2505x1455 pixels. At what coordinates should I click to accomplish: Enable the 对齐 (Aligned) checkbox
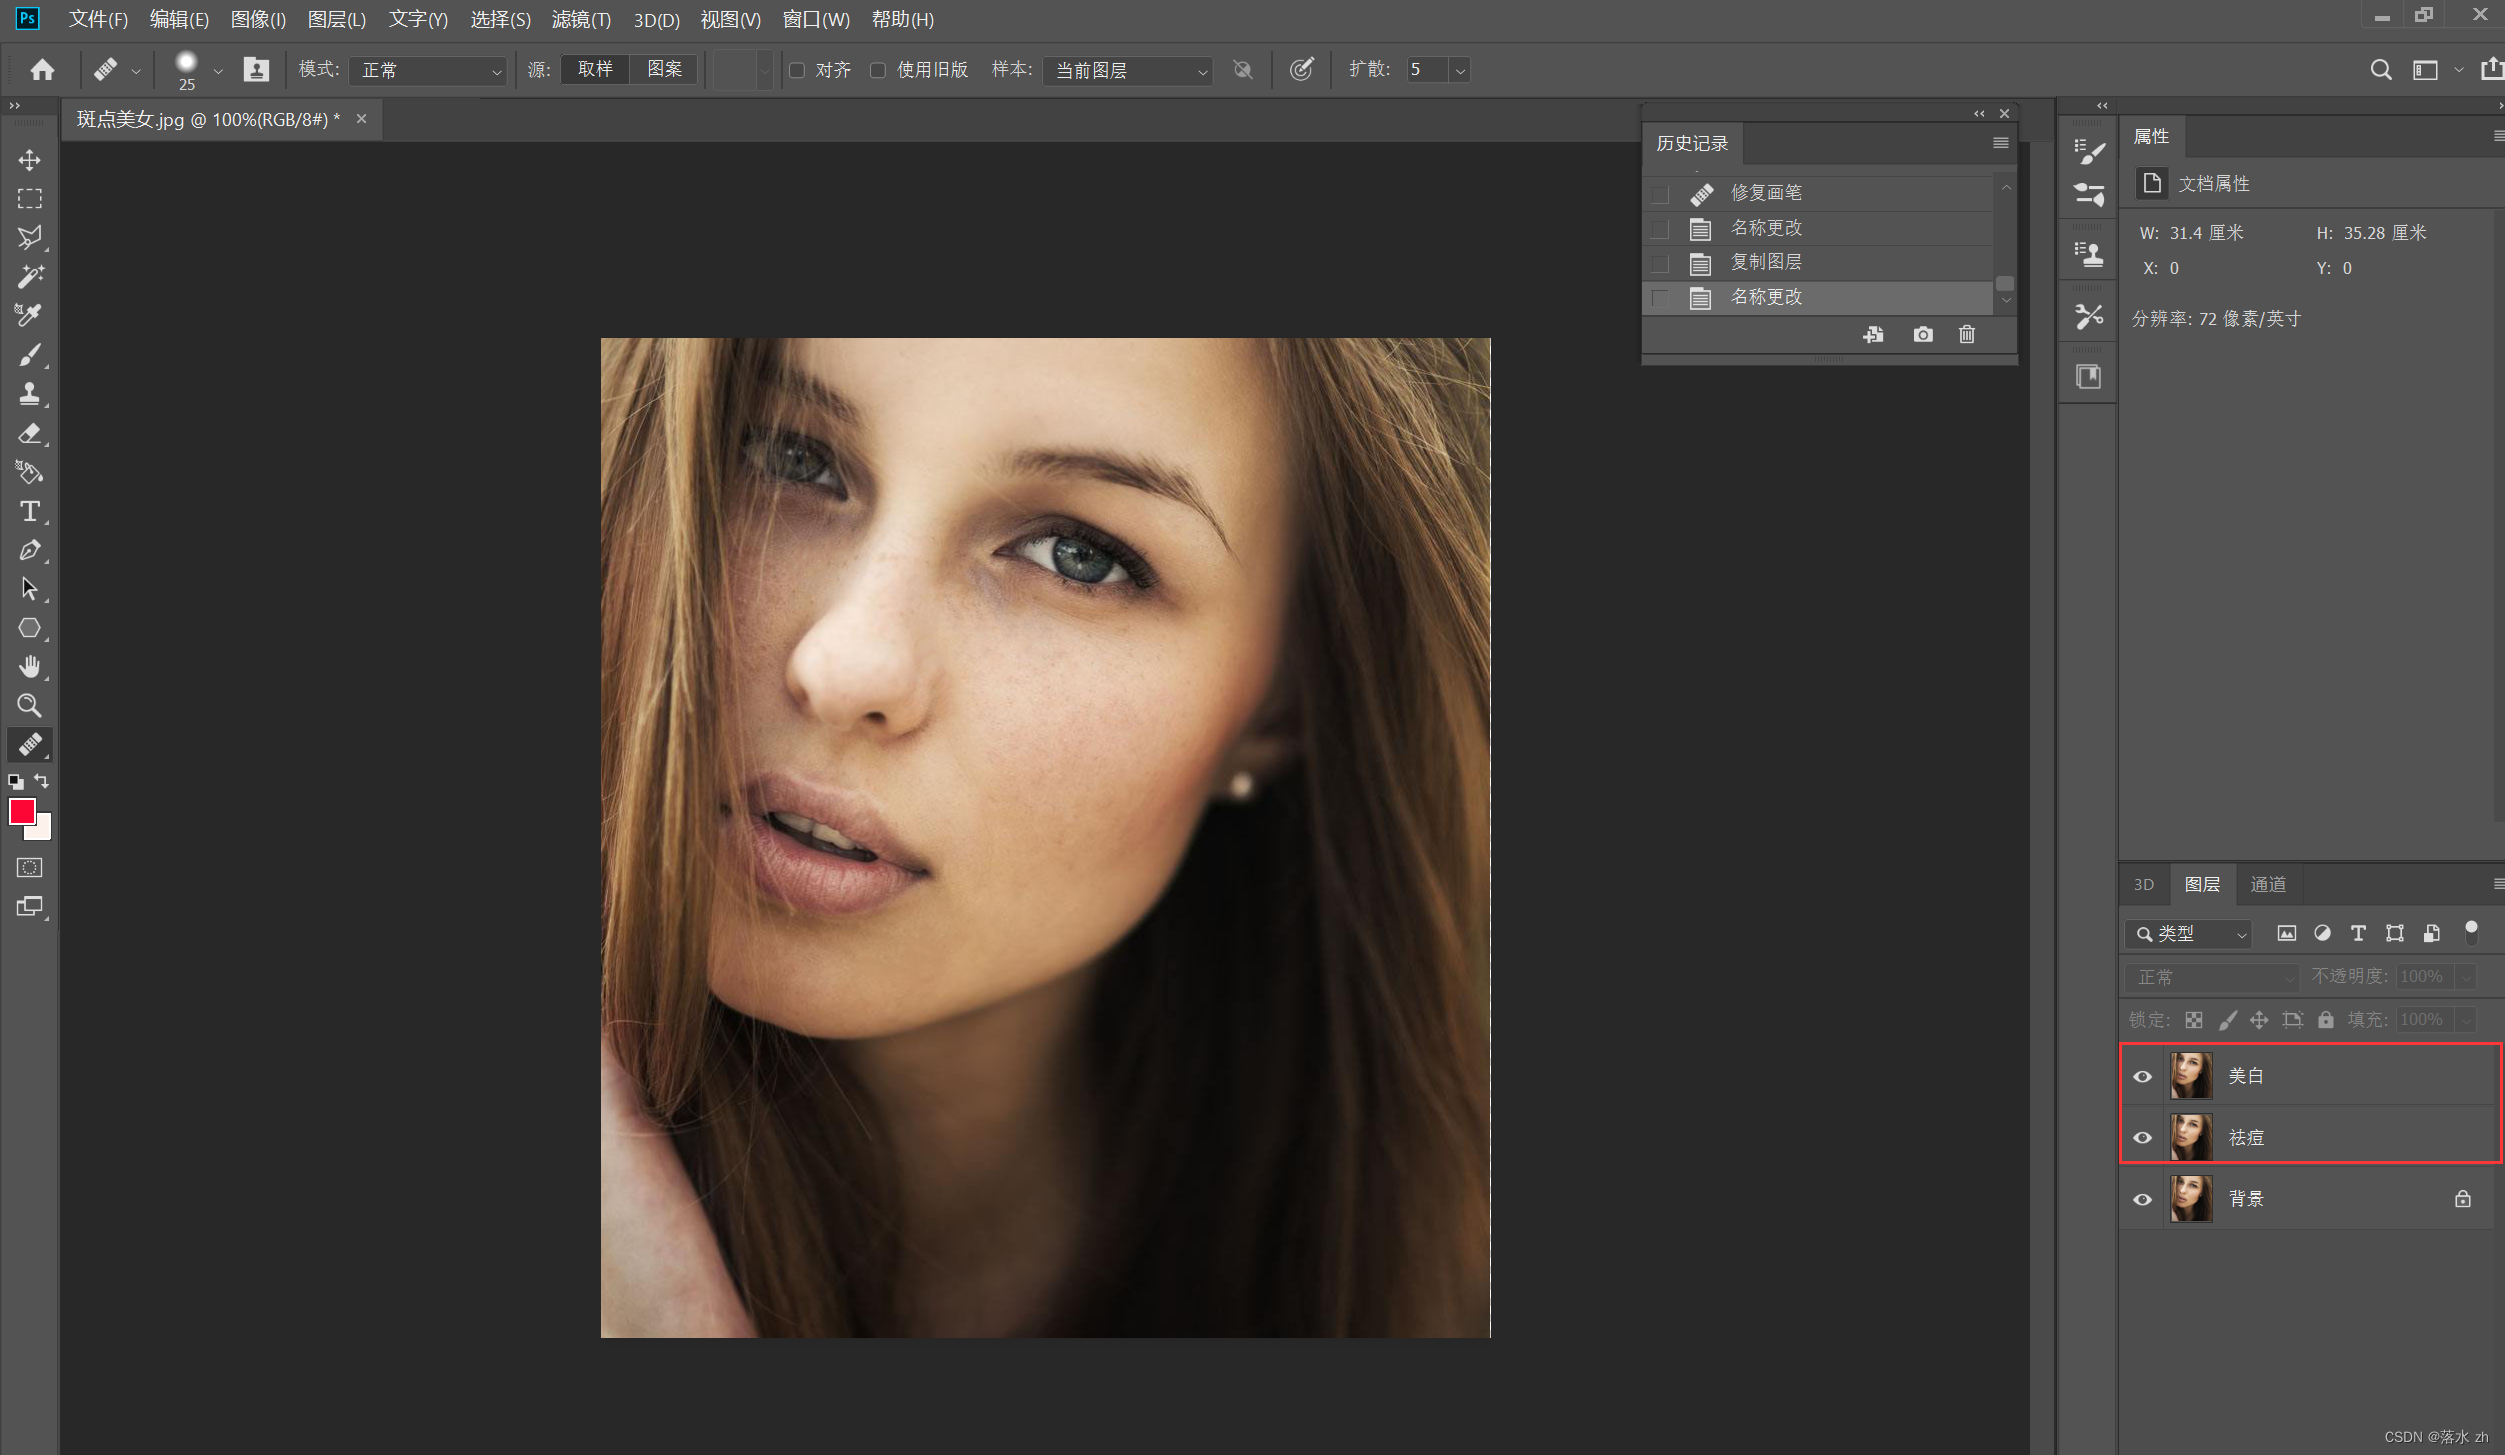point(797,70)
